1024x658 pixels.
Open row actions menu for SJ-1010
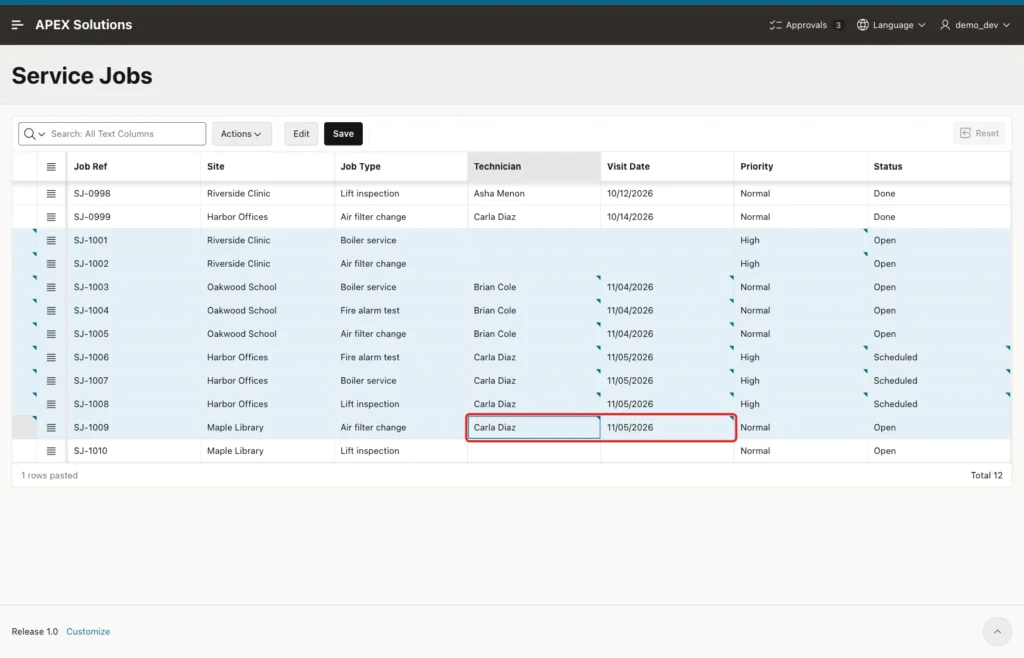click(x=51, y=451)
